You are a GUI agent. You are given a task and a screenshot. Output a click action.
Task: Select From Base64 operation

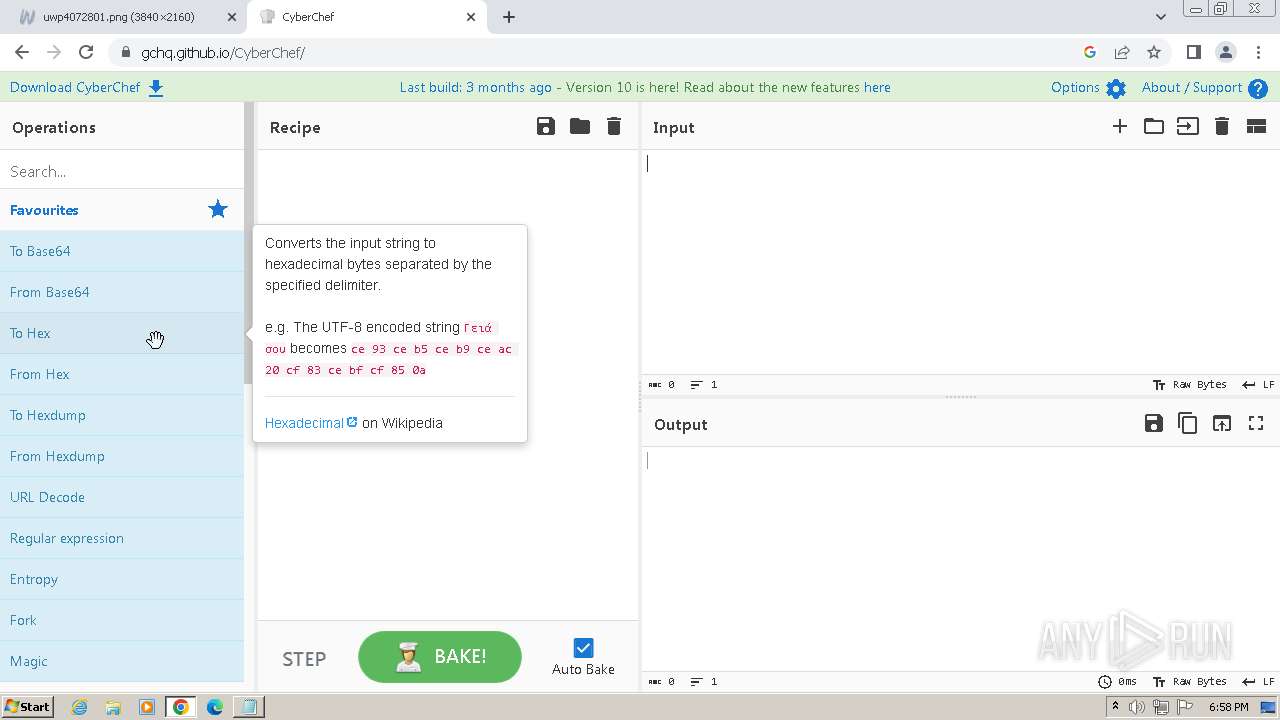[x=122, y=292]
